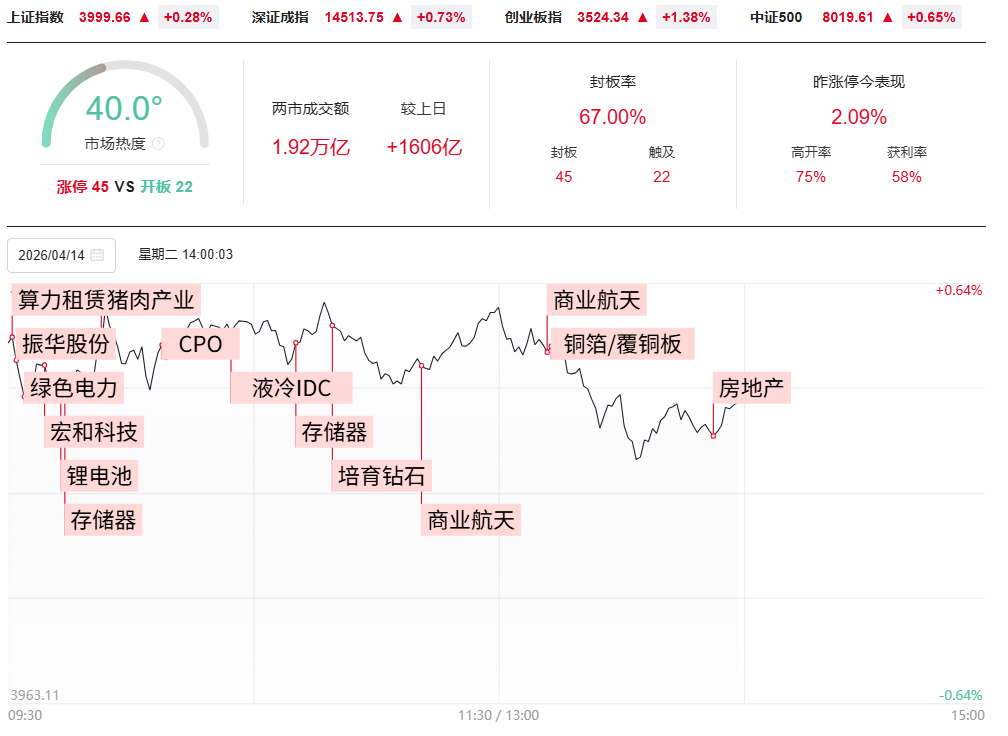This screenshot has width=1008, height=736.
Task: Select the CPO chart label
Action: tap(200, 344)
